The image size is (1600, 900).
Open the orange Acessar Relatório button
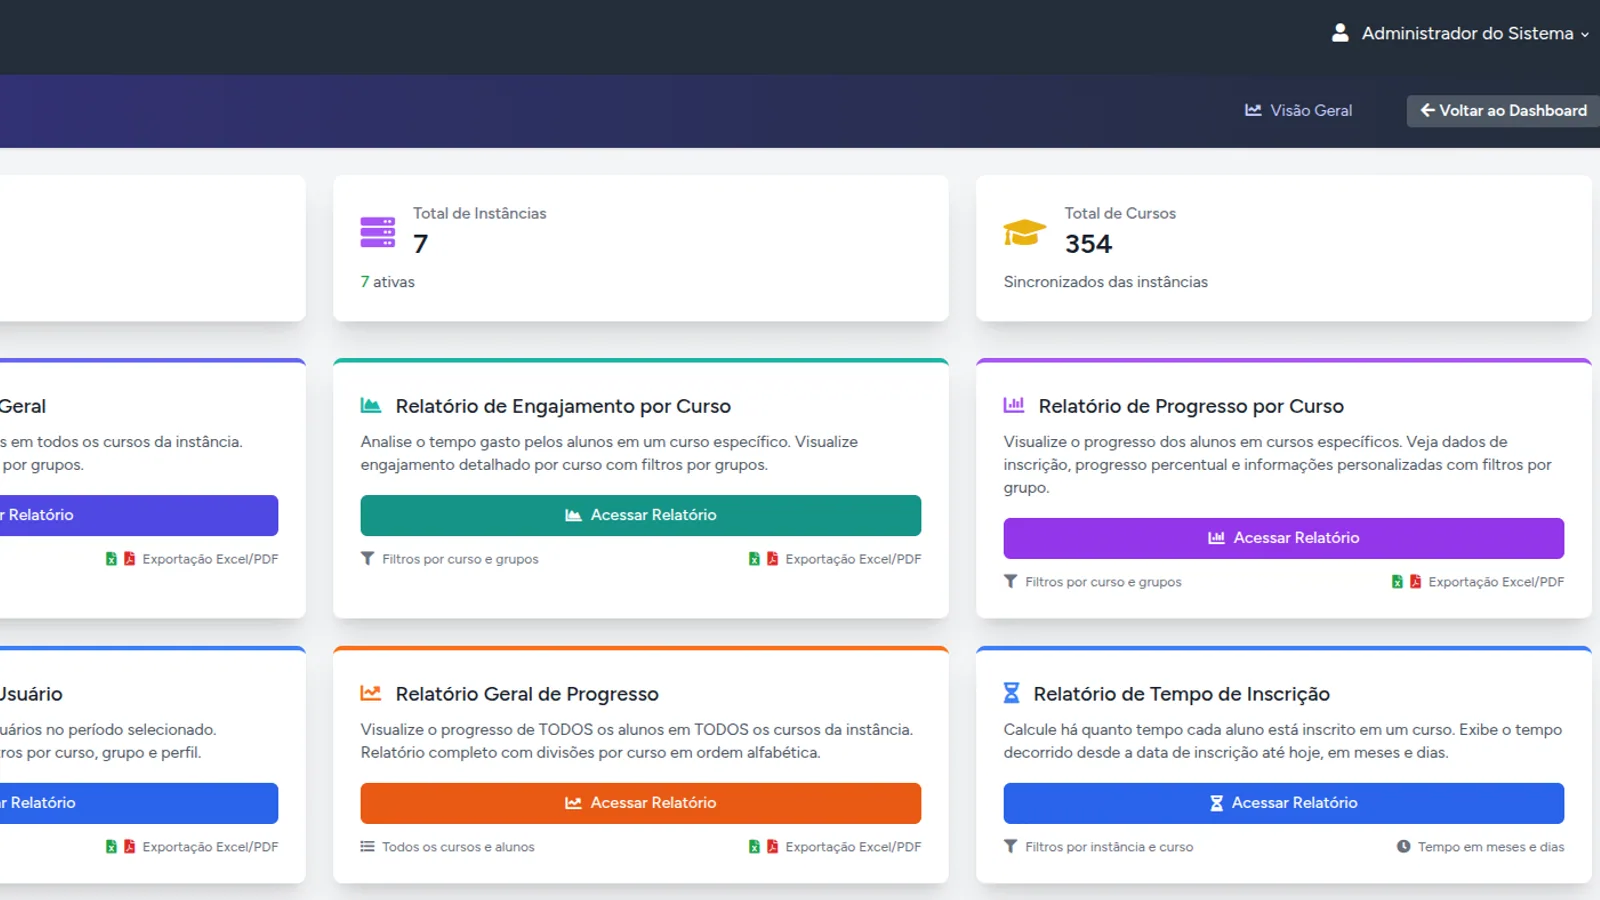point(641,803)
